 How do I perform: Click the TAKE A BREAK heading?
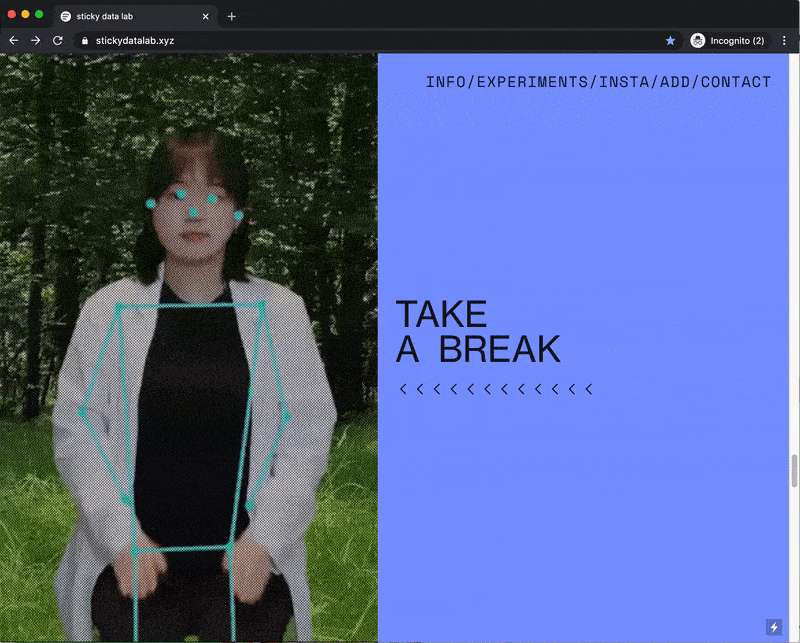[478, 331]
